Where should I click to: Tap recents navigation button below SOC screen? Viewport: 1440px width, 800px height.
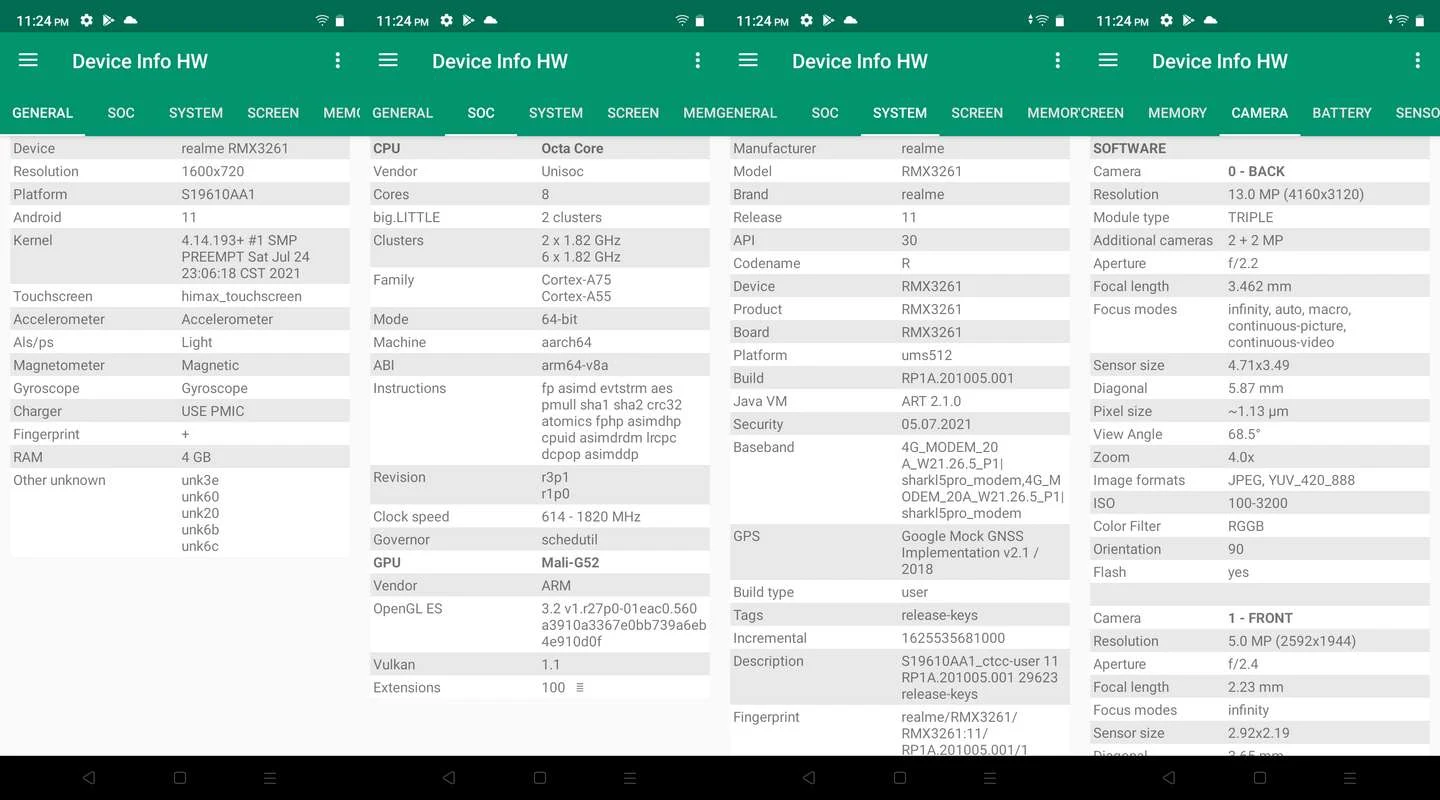(x=630, y=777)
